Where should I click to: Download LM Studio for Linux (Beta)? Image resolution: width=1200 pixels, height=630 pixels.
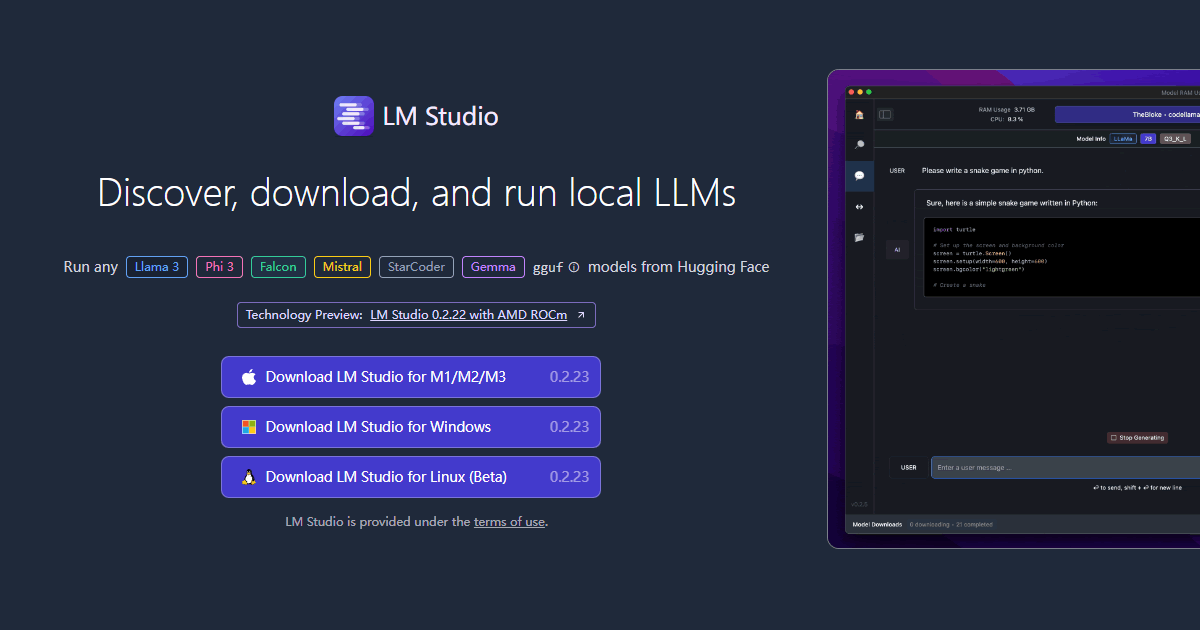tap(411, 477)
